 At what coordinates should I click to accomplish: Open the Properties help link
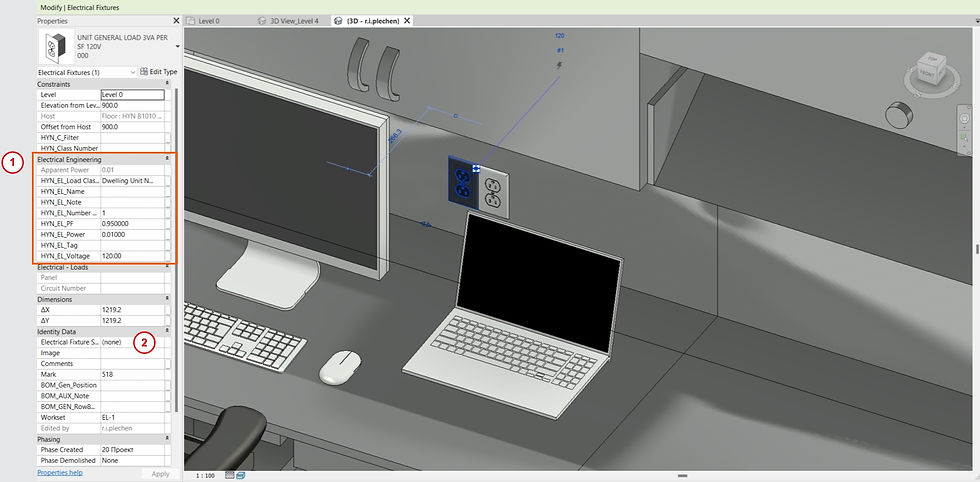[60, 473]
